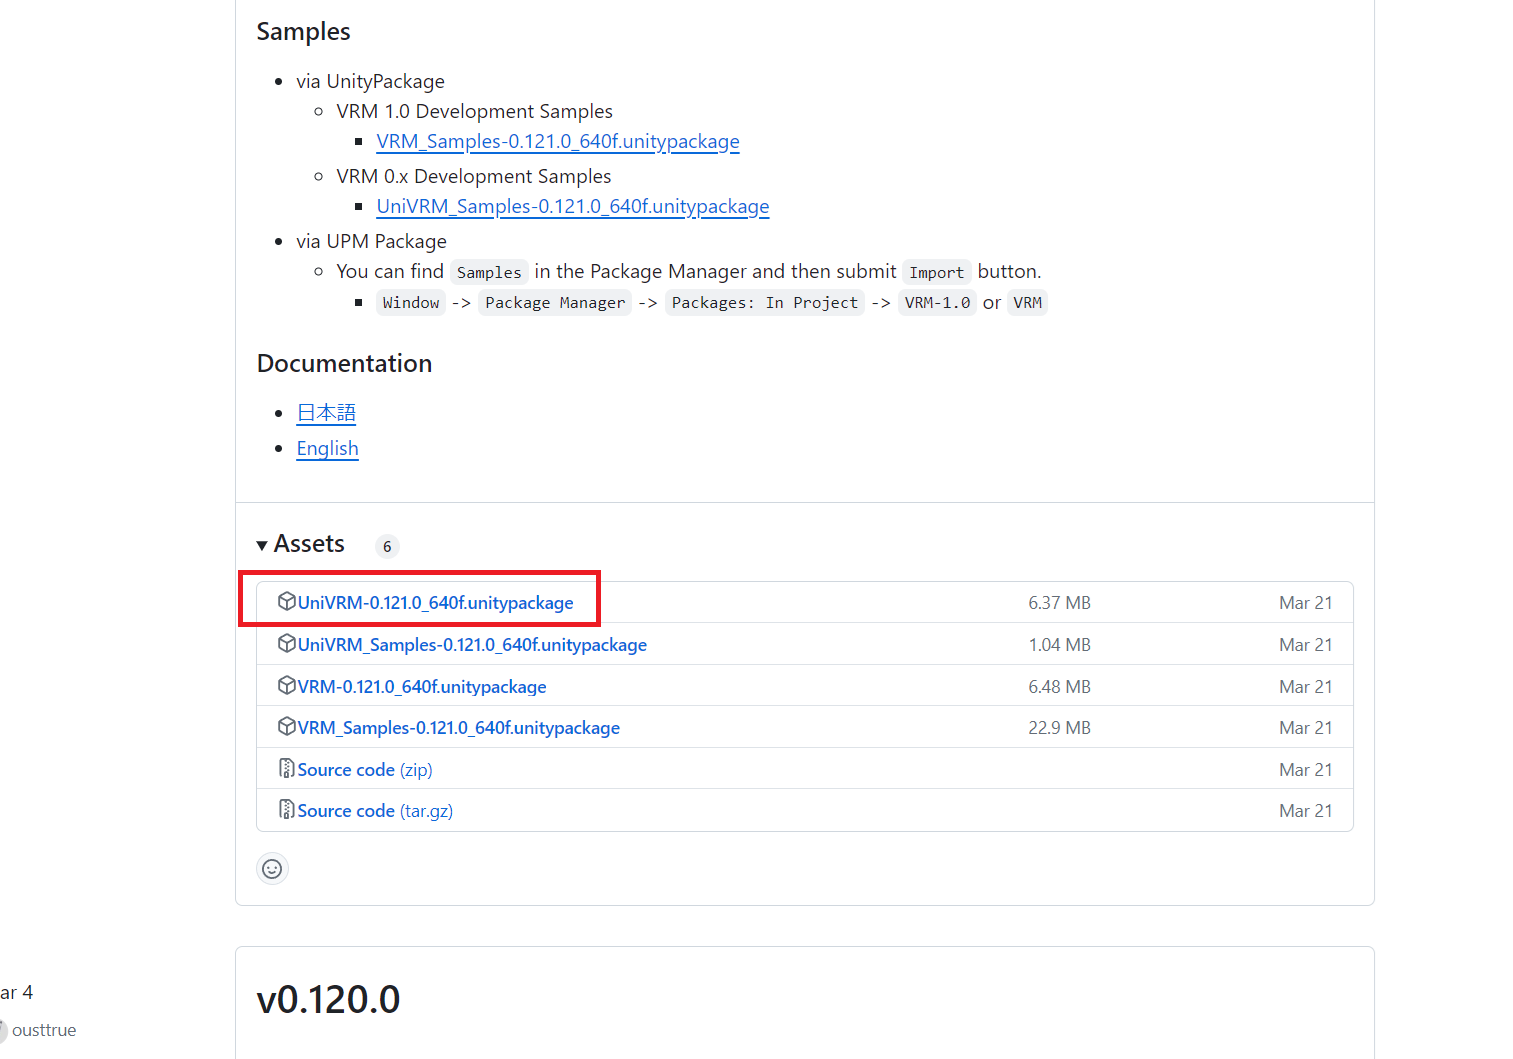Download UniVRM-0.121.0_640f.unitypackage from Assets
This screenshot has width=1513, height=1059.
point(435,603)
